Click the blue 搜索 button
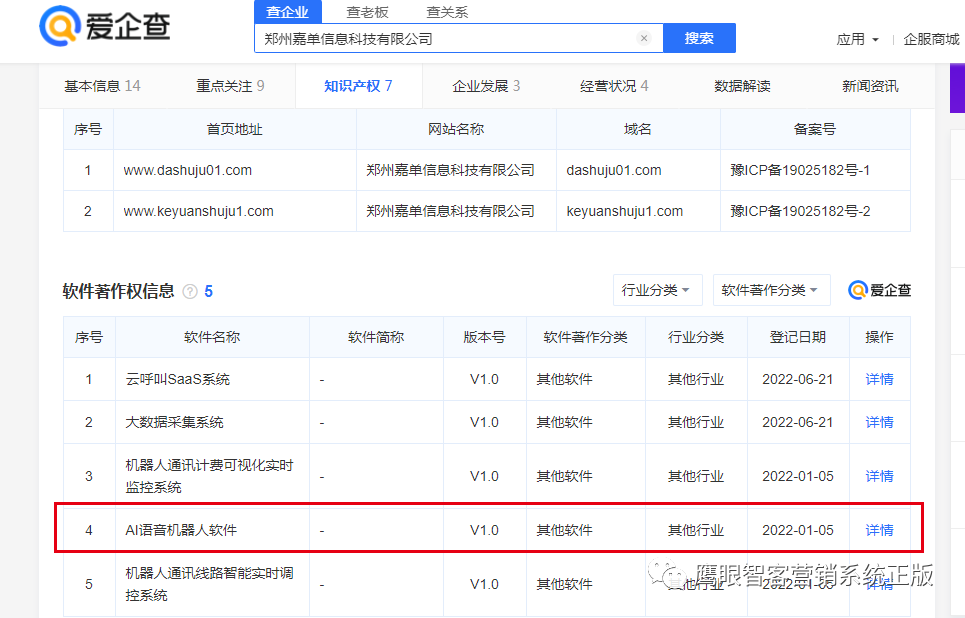This screenshot has height=618, width=965. [699, 37]
